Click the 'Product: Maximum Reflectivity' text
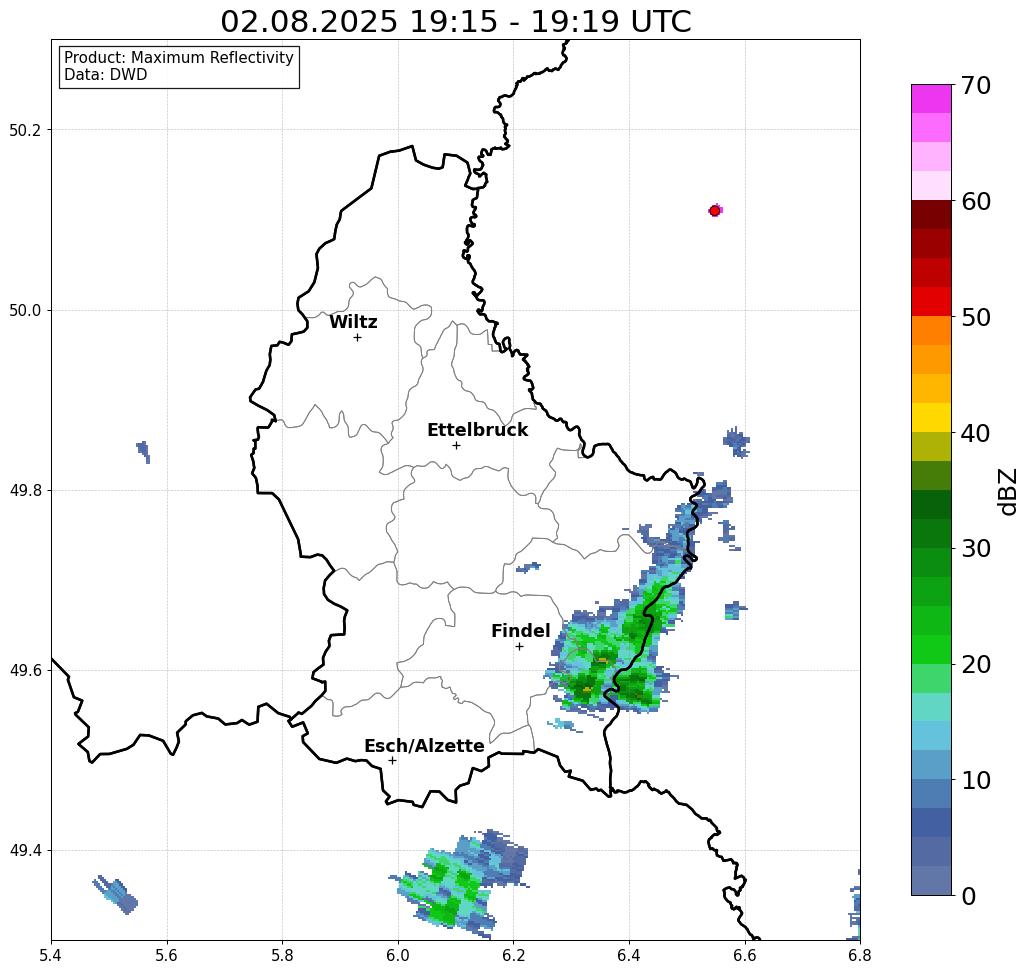 (178, 58)
